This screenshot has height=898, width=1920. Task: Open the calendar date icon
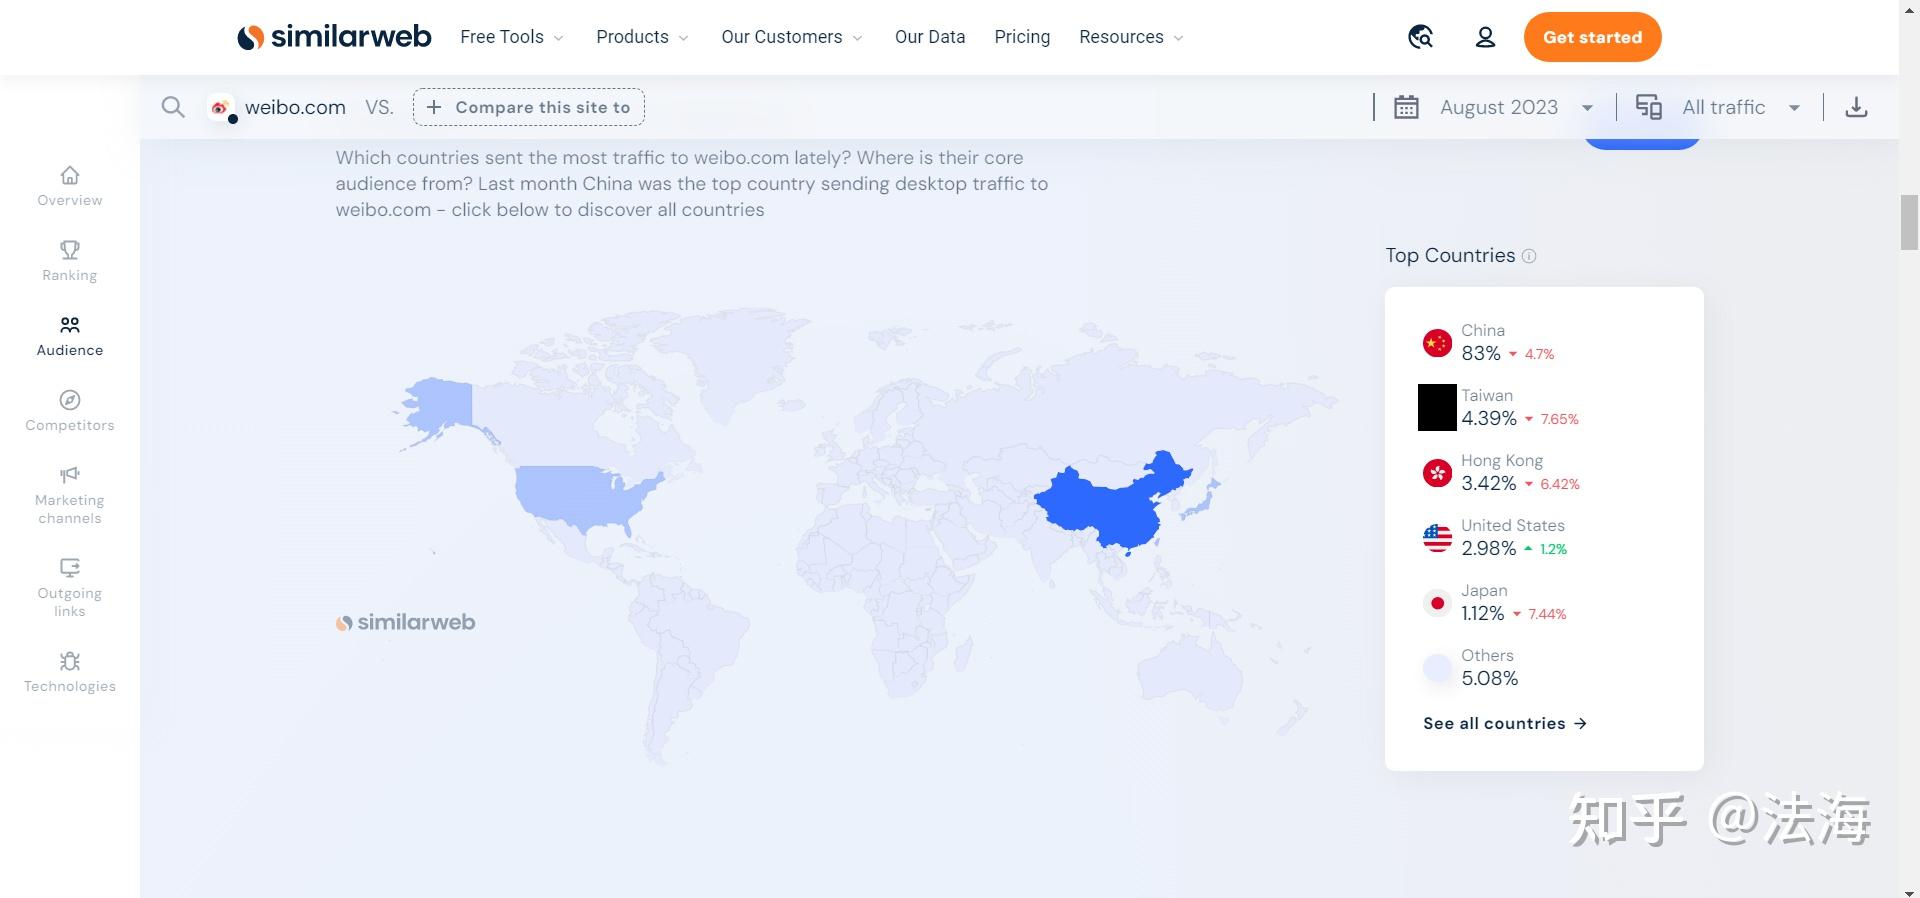coord(1406,107)
